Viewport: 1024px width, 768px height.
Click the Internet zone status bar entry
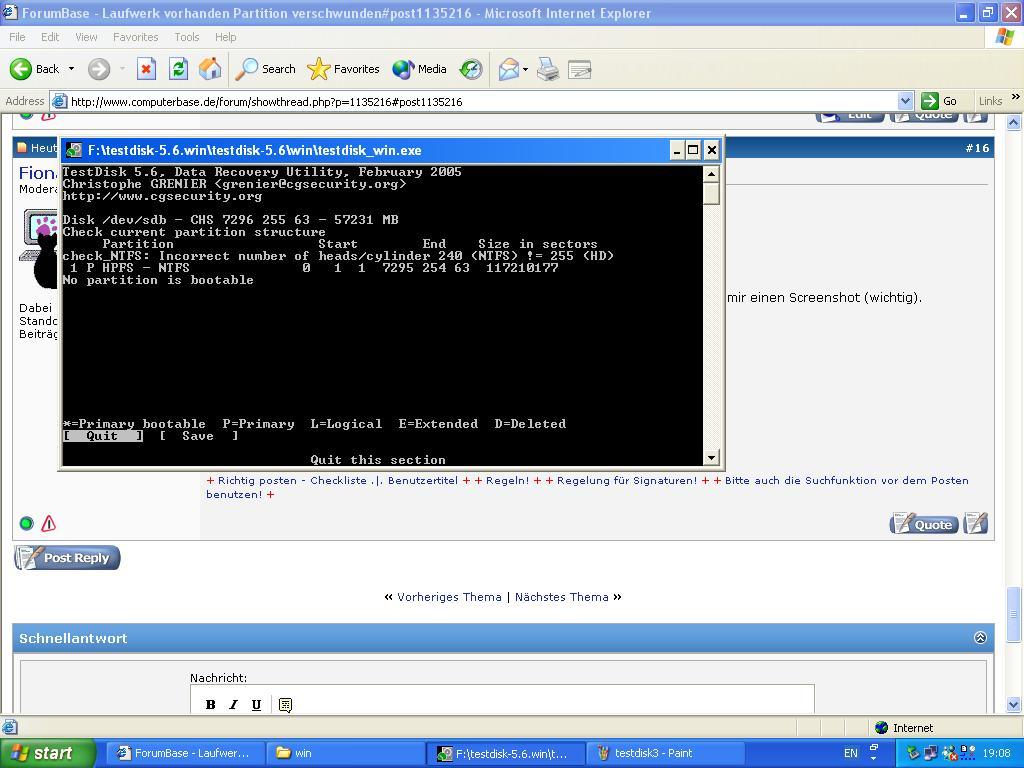click(x=904, y=728)
